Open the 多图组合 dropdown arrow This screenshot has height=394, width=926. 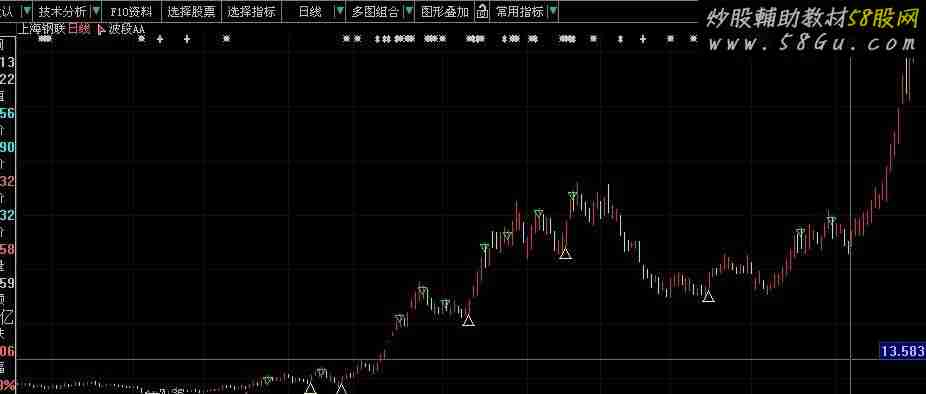(x=409, y=11)
